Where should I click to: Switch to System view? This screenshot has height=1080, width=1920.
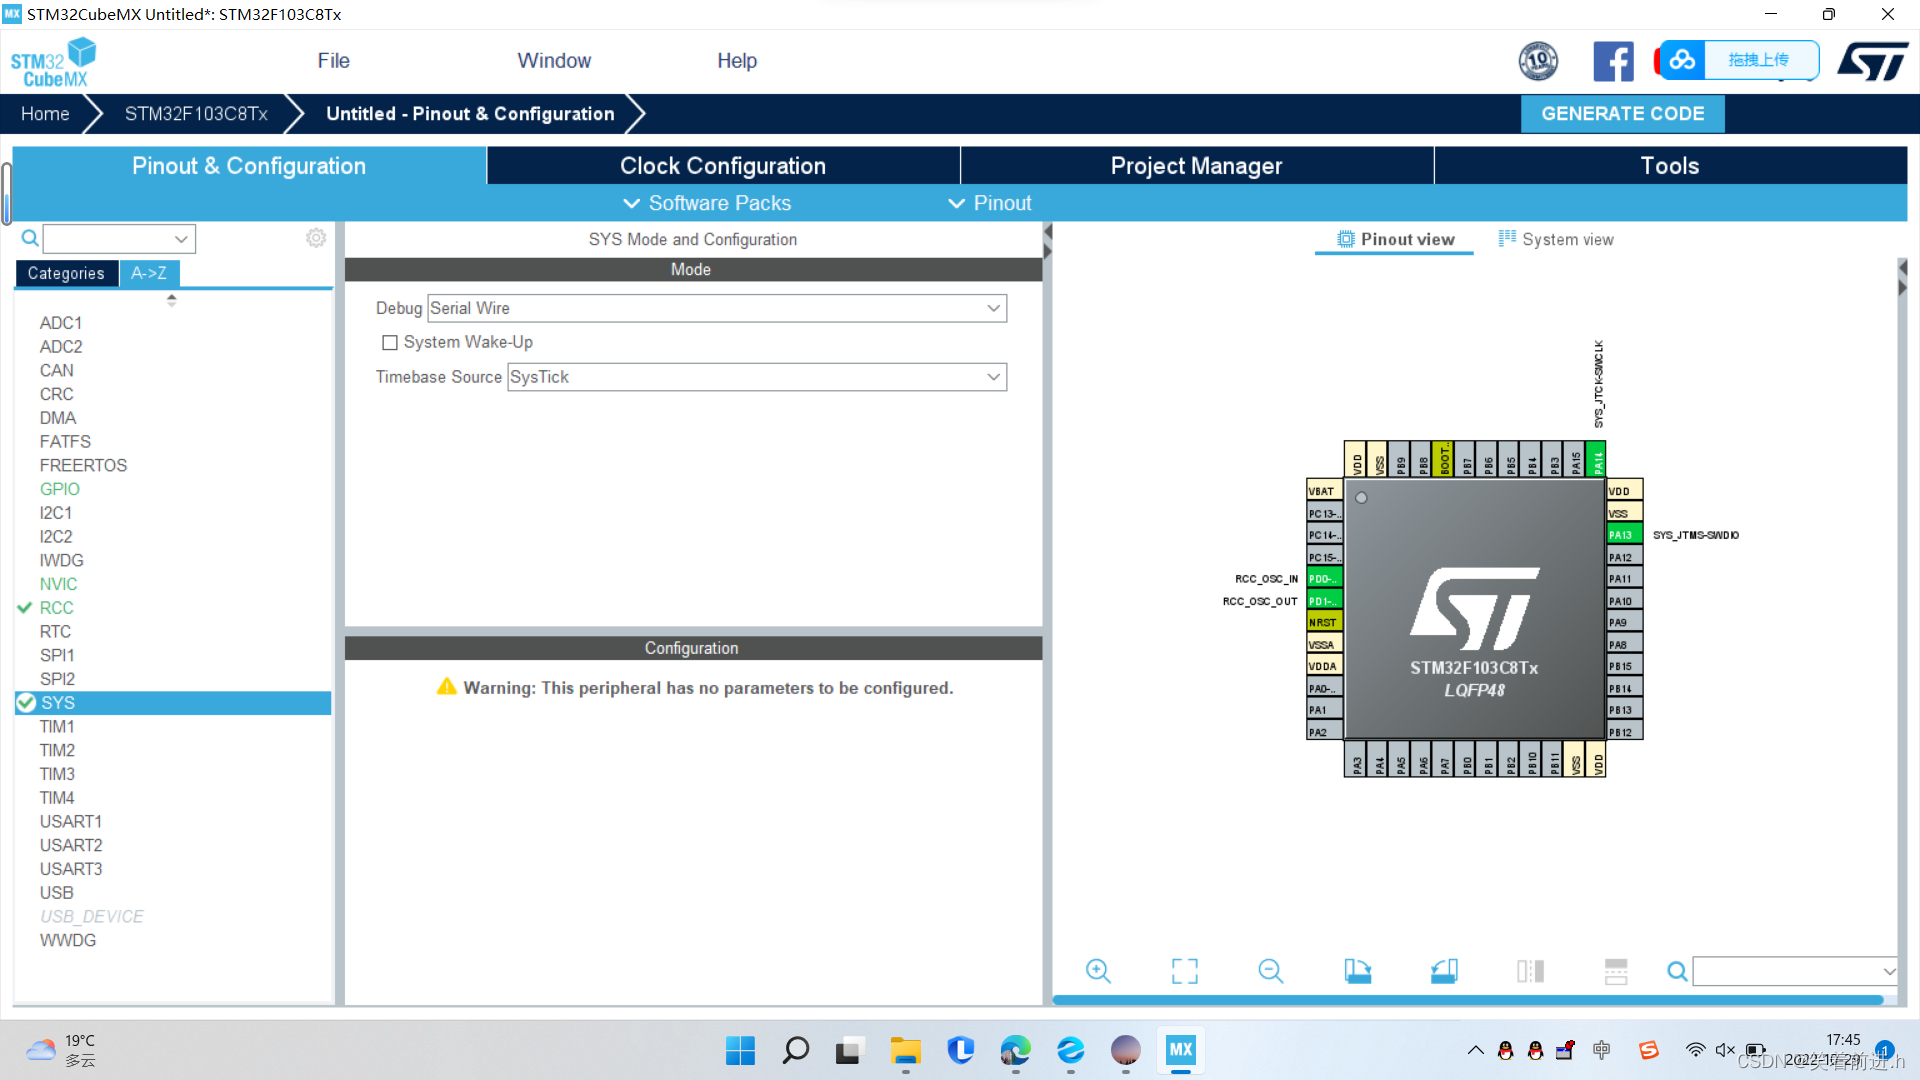(1568, 239)
